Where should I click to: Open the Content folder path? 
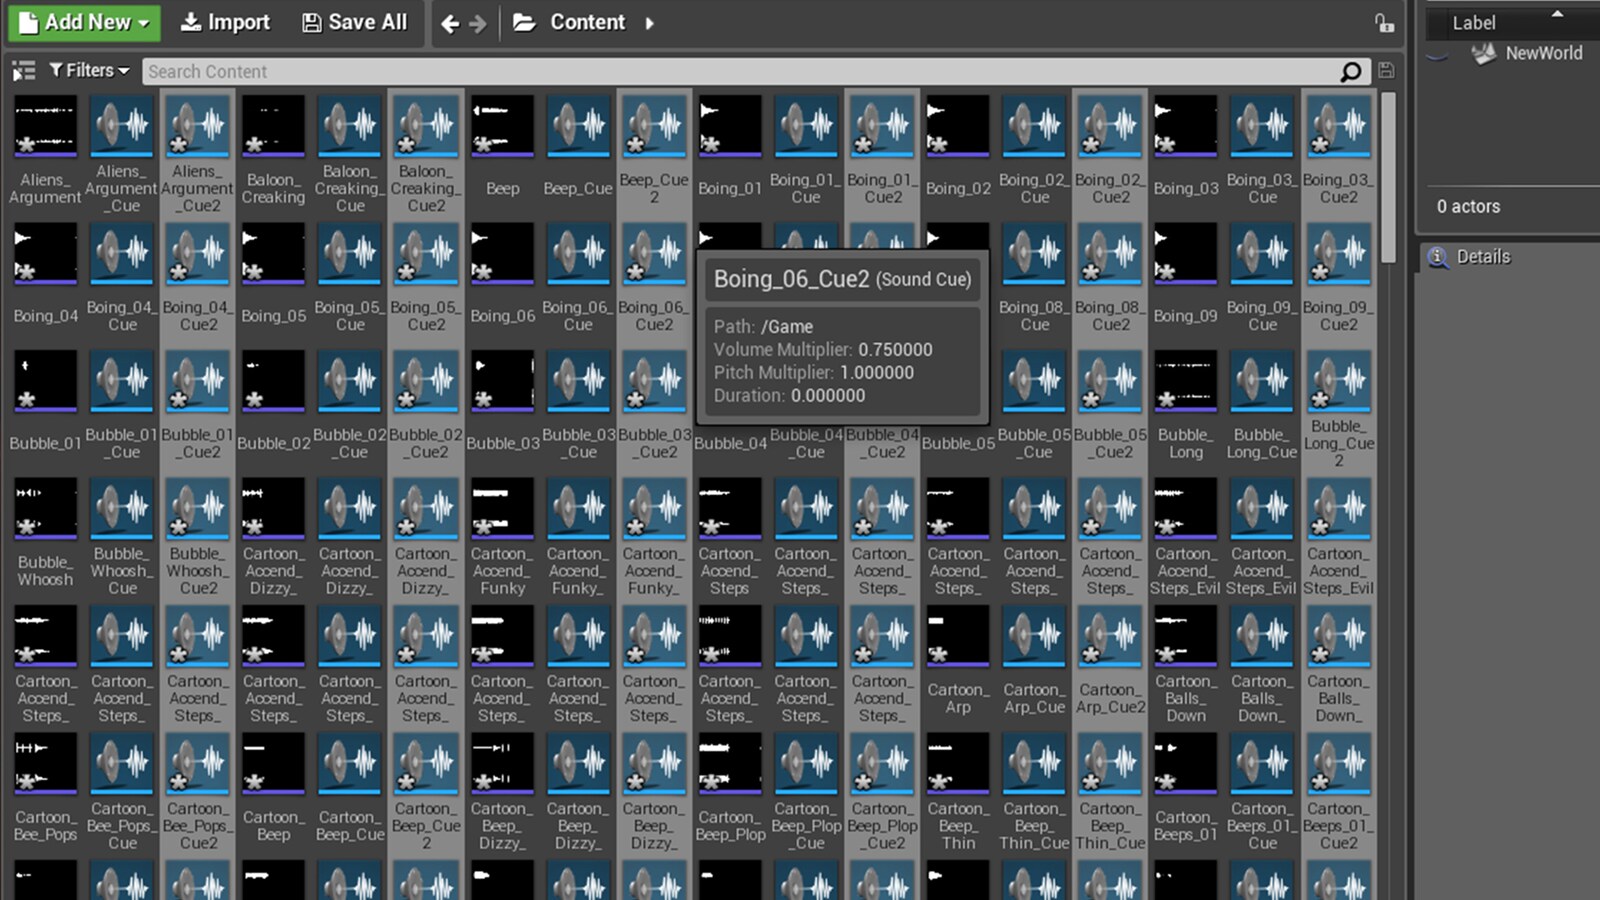[x=570, y=22]
